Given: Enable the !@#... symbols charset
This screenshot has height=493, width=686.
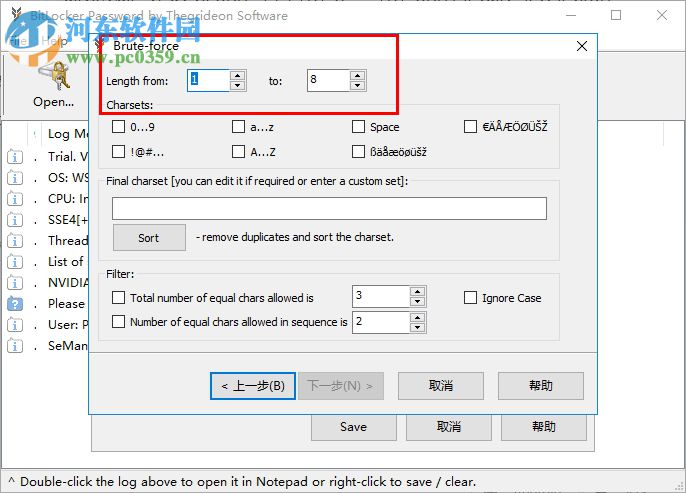Looking at the screenshot, I should point(118,152).
